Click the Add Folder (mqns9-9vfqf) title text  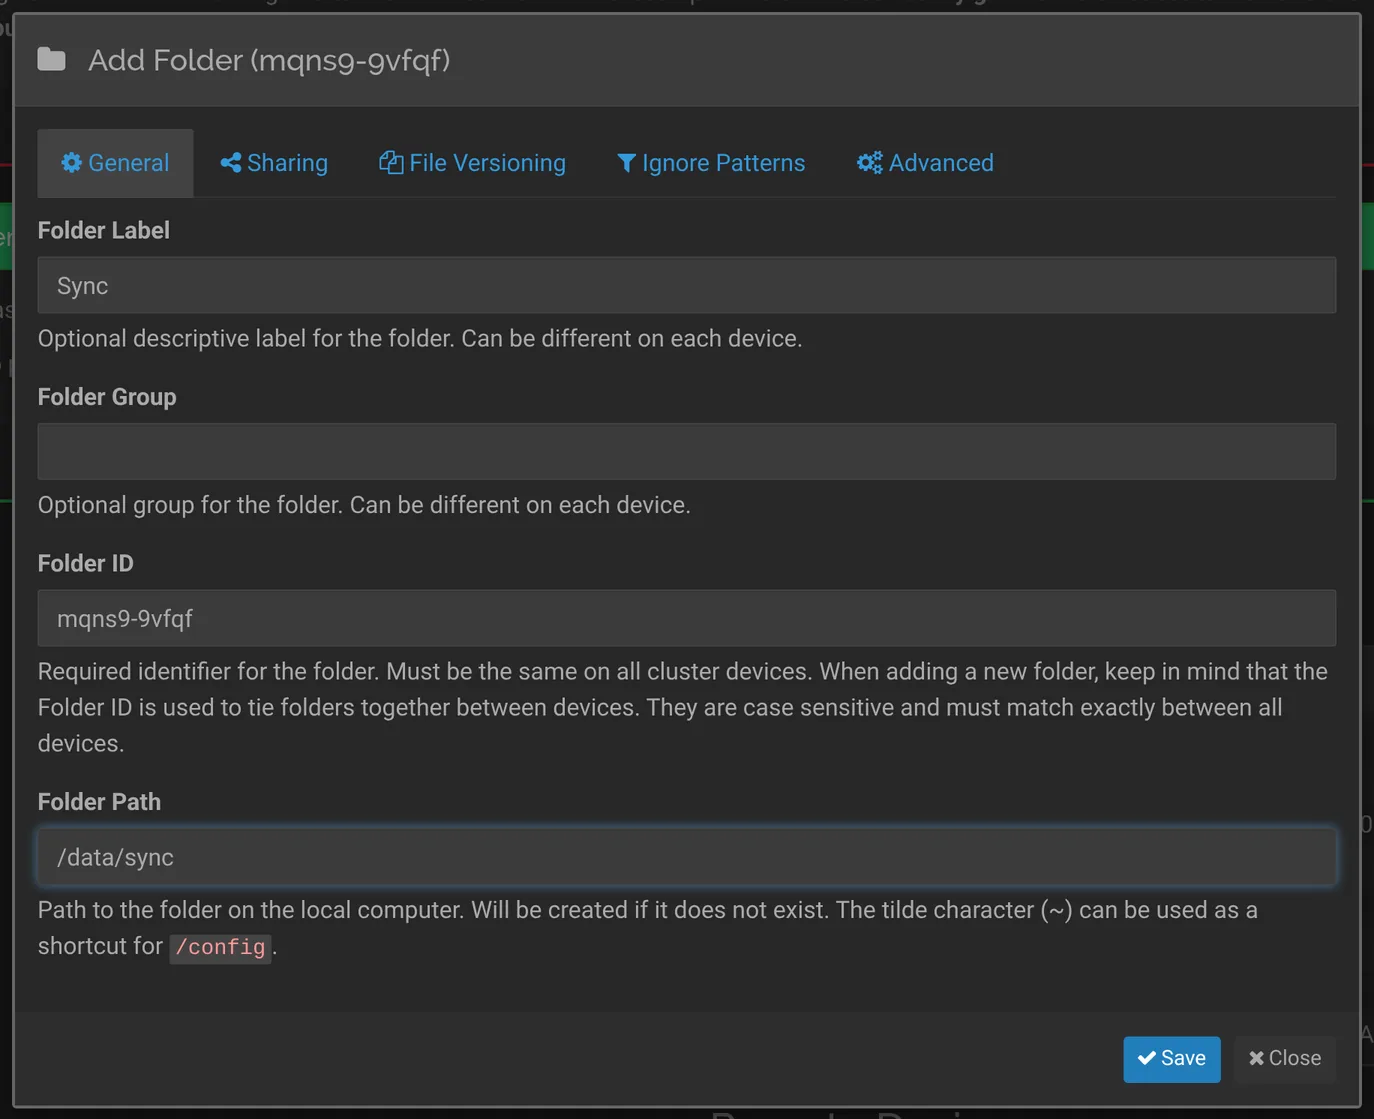tap(269, 60)
